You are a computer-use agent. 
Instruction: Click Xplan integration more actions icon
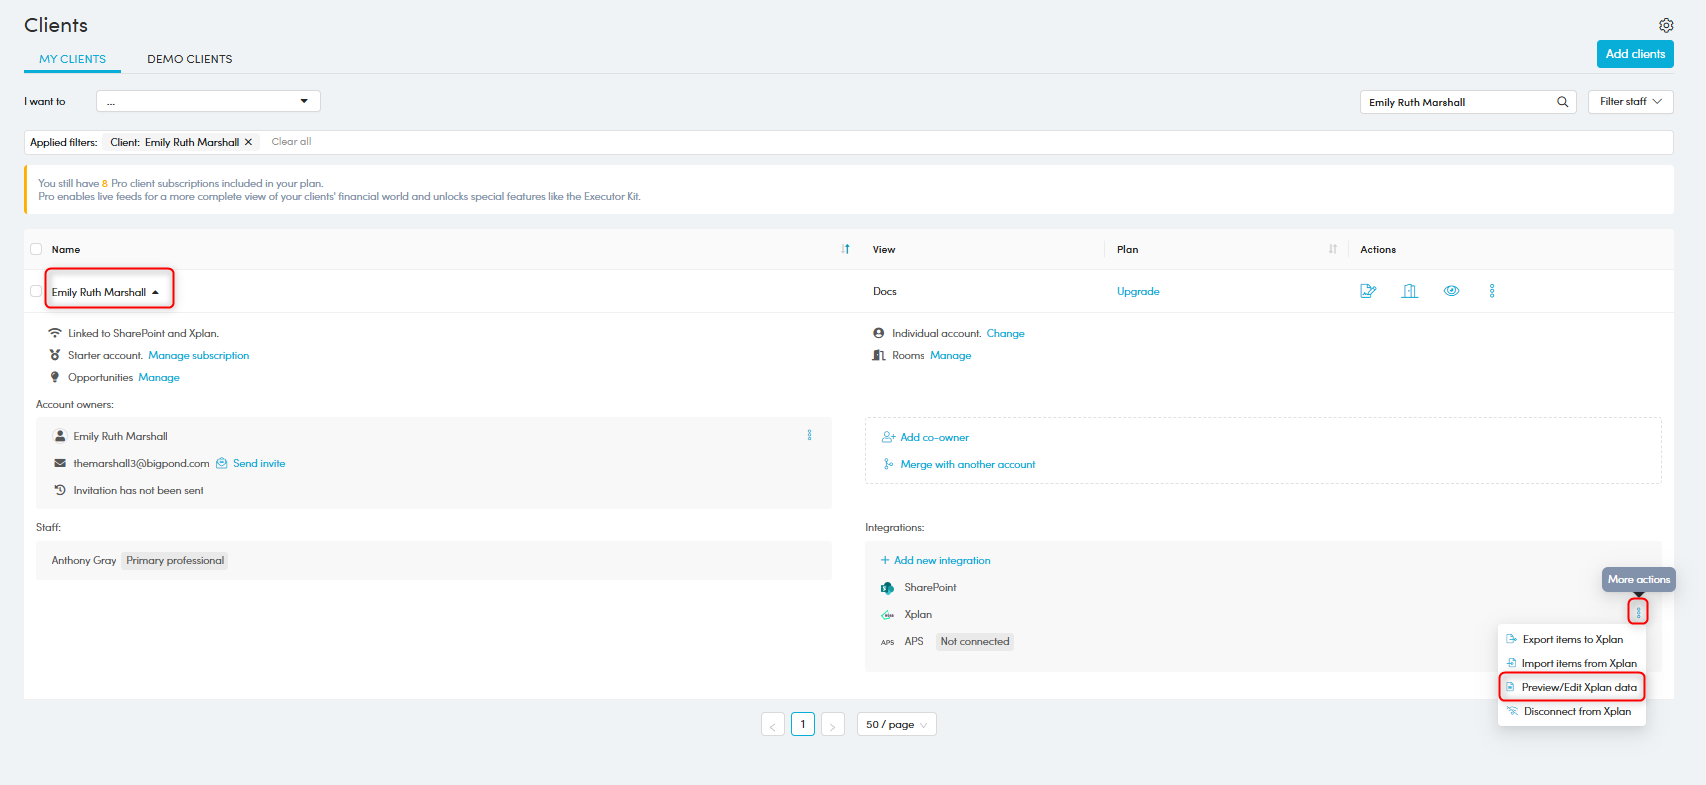coord(1637,612)
